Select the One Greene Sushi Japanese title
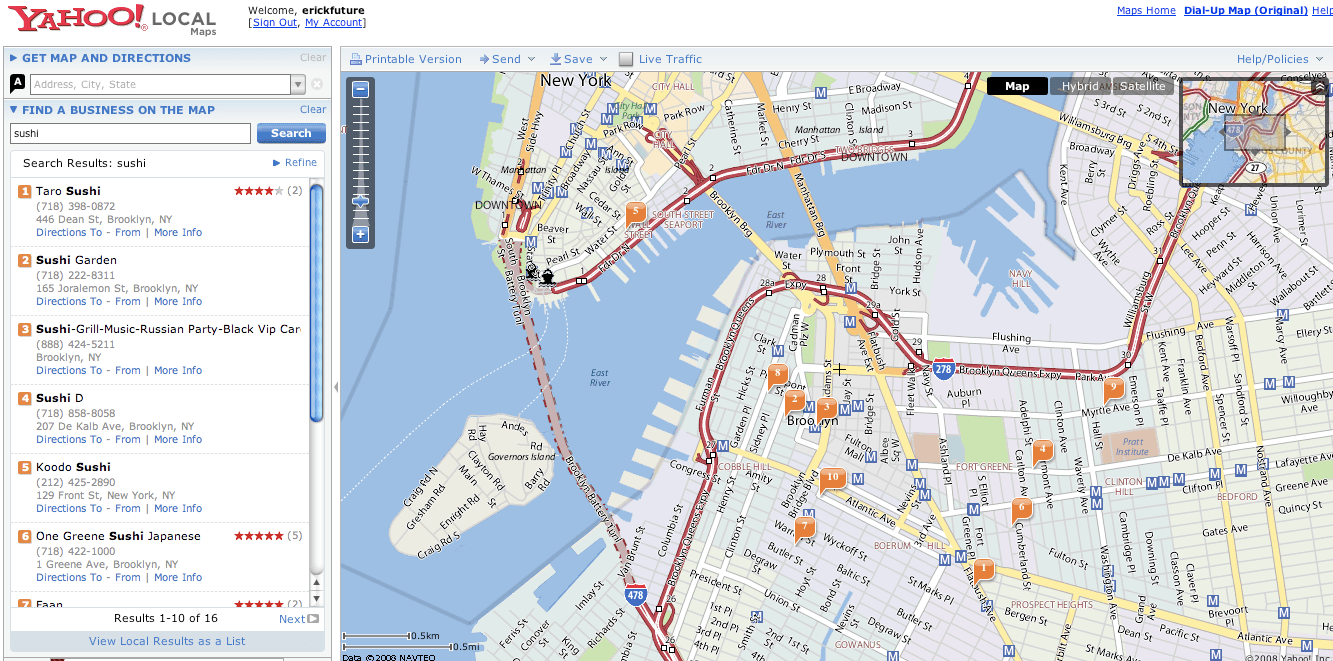Screen dimensions: 1333x661 click(x=118, y=536)
